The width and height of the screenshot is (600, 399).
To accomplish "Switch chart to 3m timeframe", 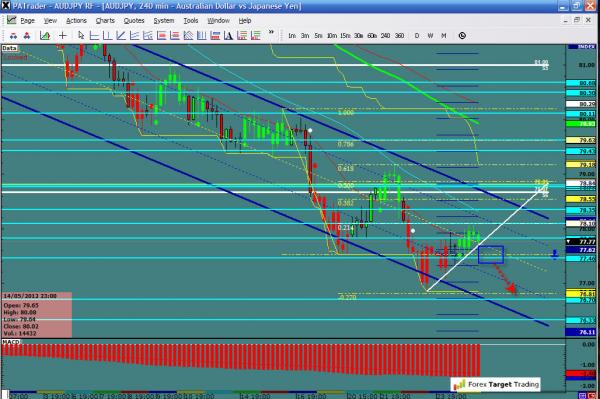I will [305, 36].
